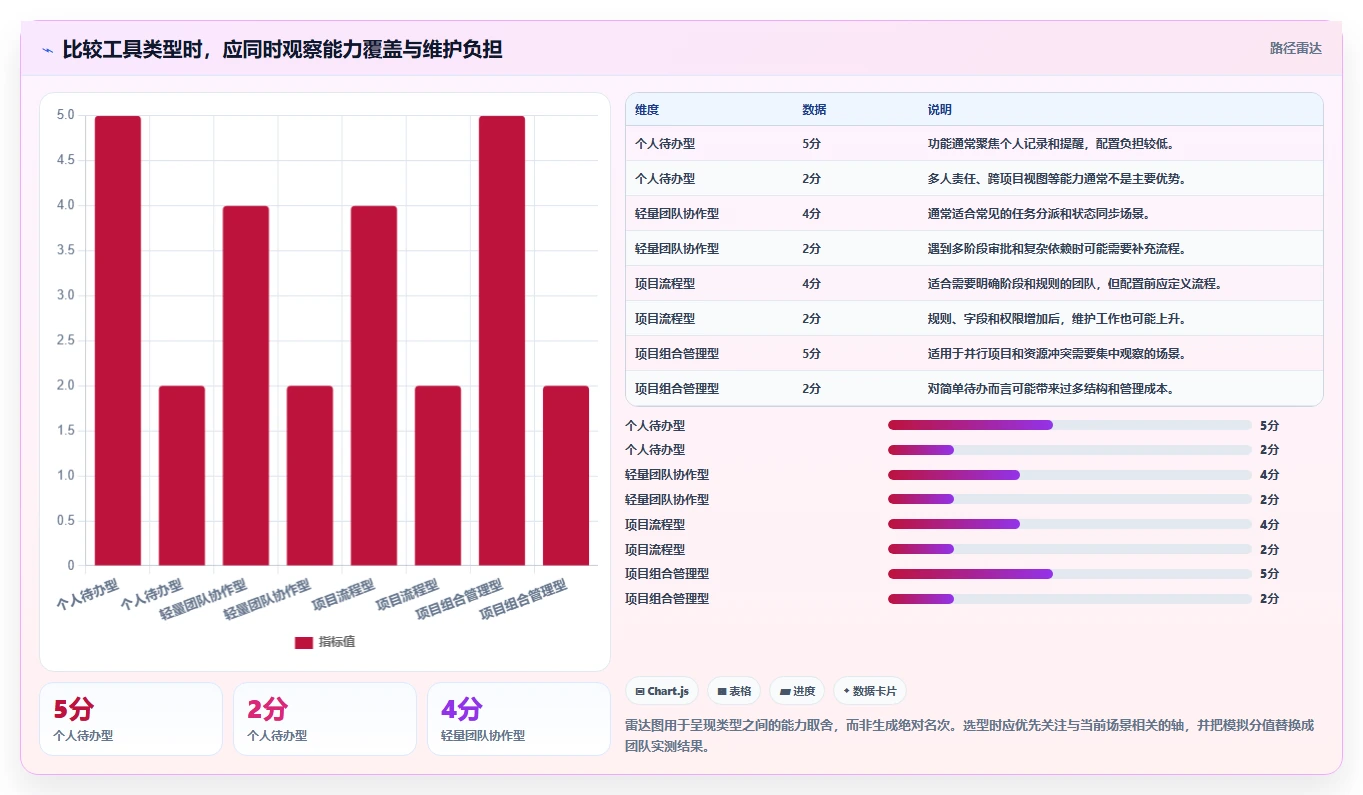Click the 4分 cell in the 项目流程型 table row
This screenshot has height=795, width=1363.
811,284
